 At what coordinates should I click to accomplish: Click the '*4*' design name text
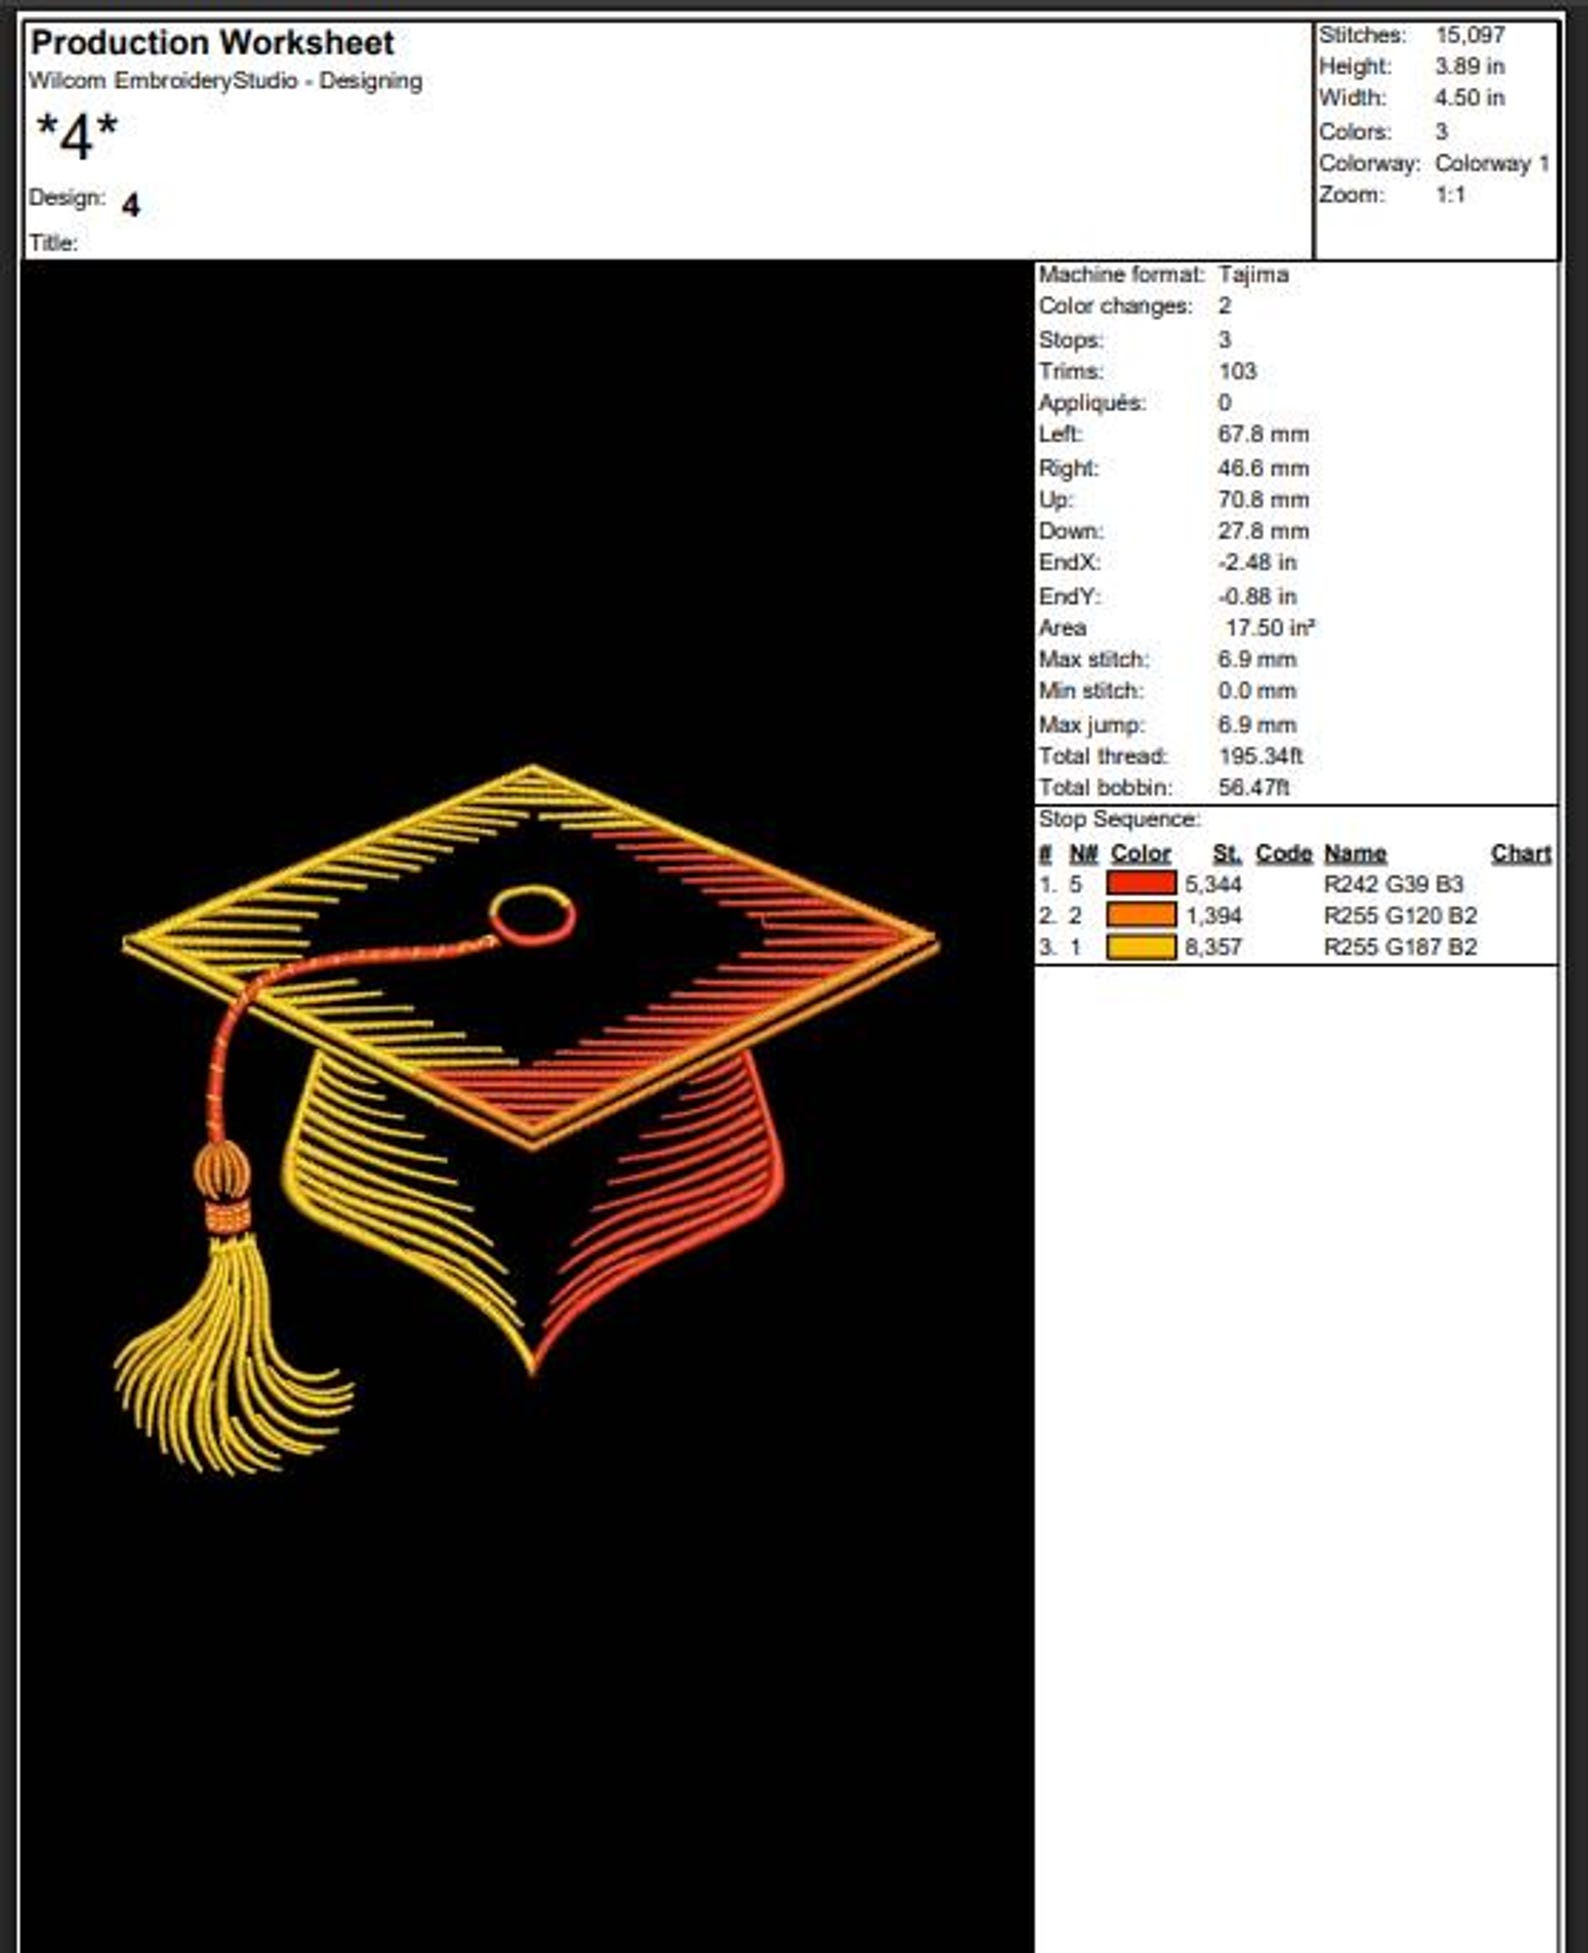[x=77, y=137]
